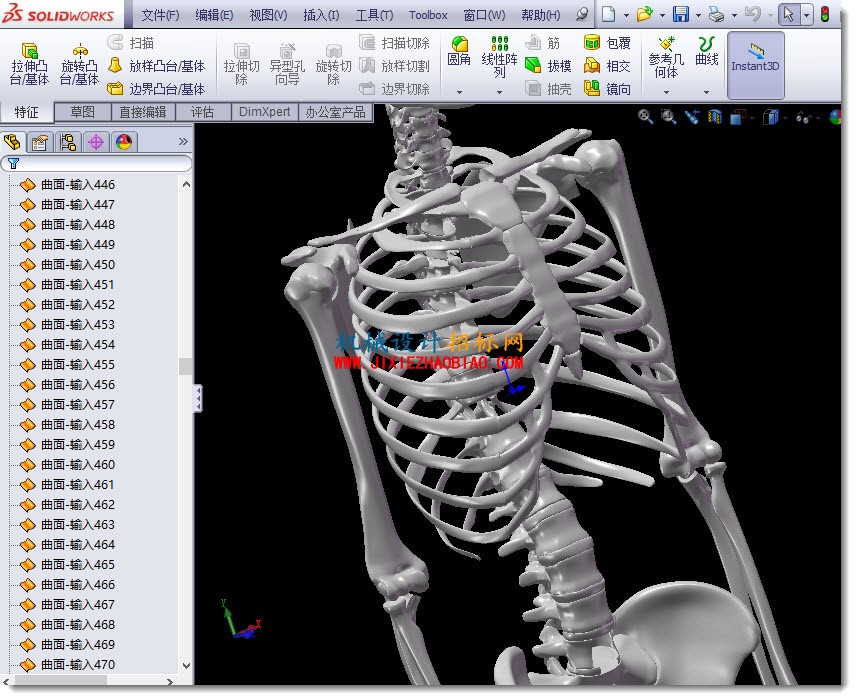Expand the Curves (曲线) dropdown arrow

[x=706, y=92]
